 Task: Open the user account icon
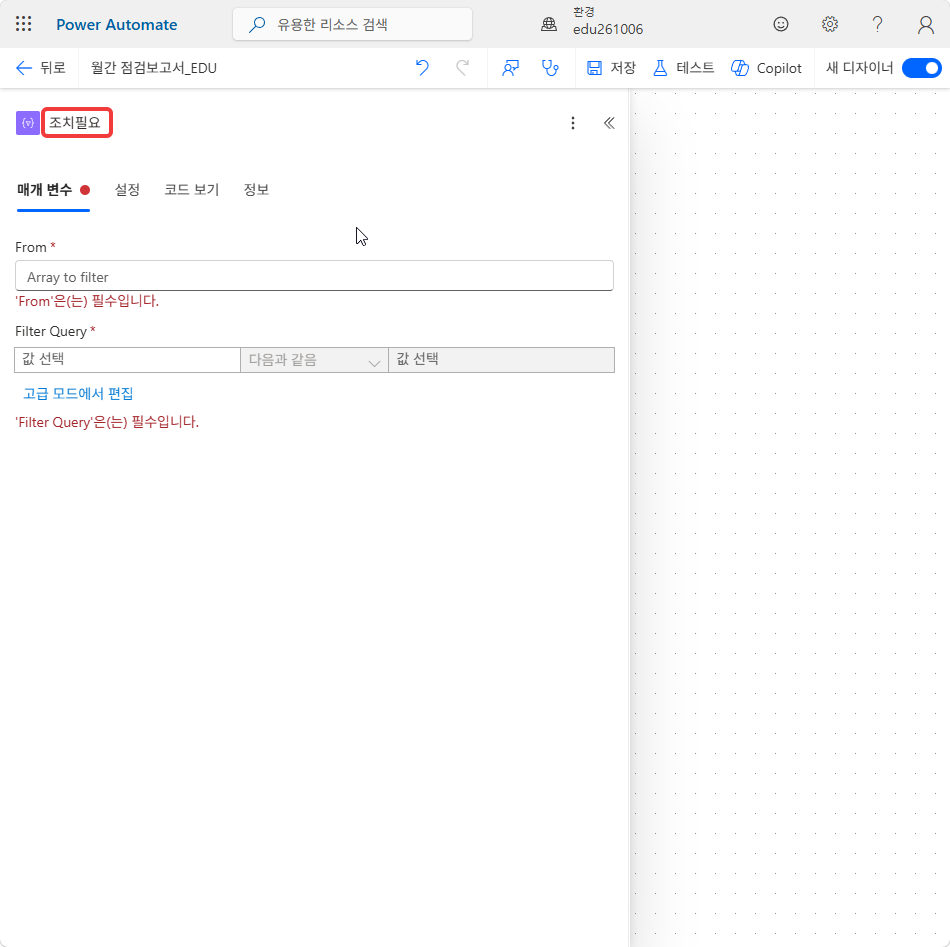(925, 24)
